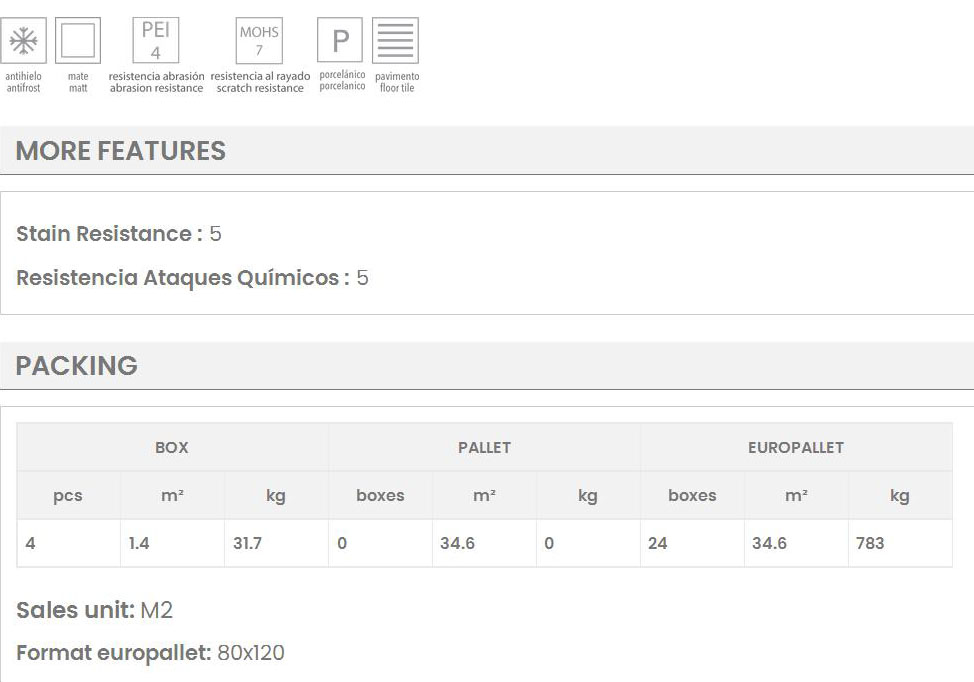974x682 pixels.
Task: Click the MORE FEATURES section header
Action: click(121, 151)
